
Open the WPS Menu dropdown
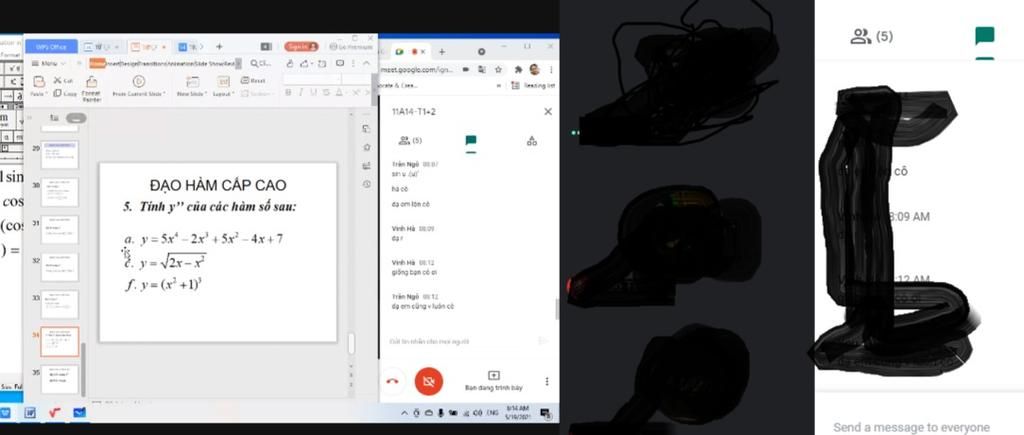(49, 63)
